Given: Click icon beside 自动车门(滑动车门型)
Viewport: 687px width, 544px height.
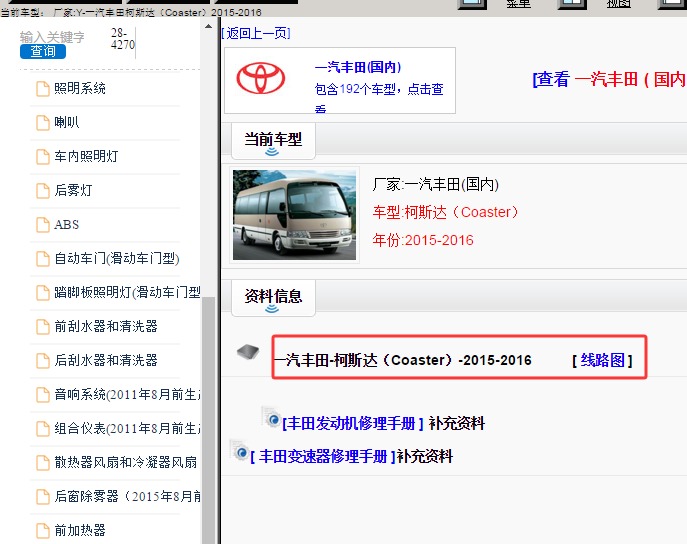Looking at the screenshot, I should pyautogui.click(x=42, y=258).
